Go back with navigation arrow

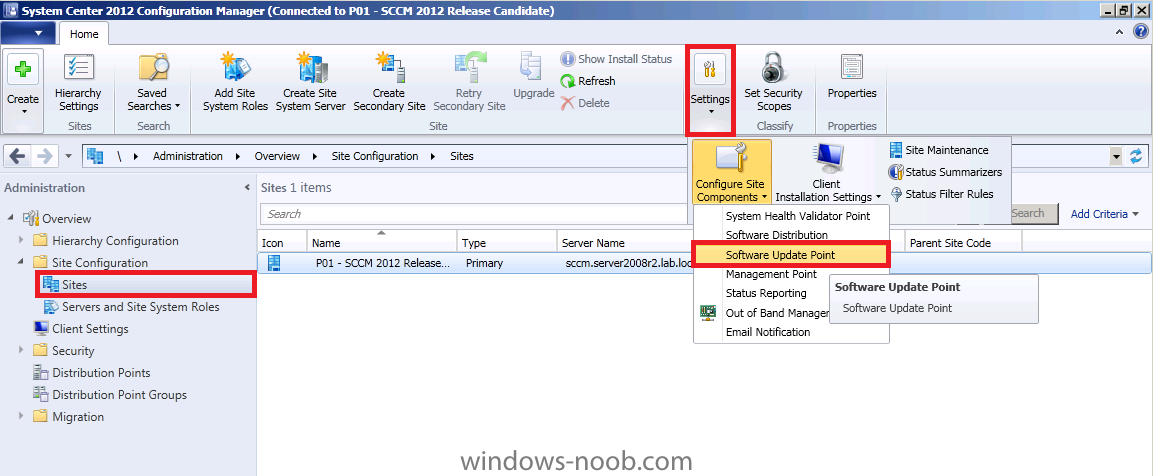click(x=18, y=156)
